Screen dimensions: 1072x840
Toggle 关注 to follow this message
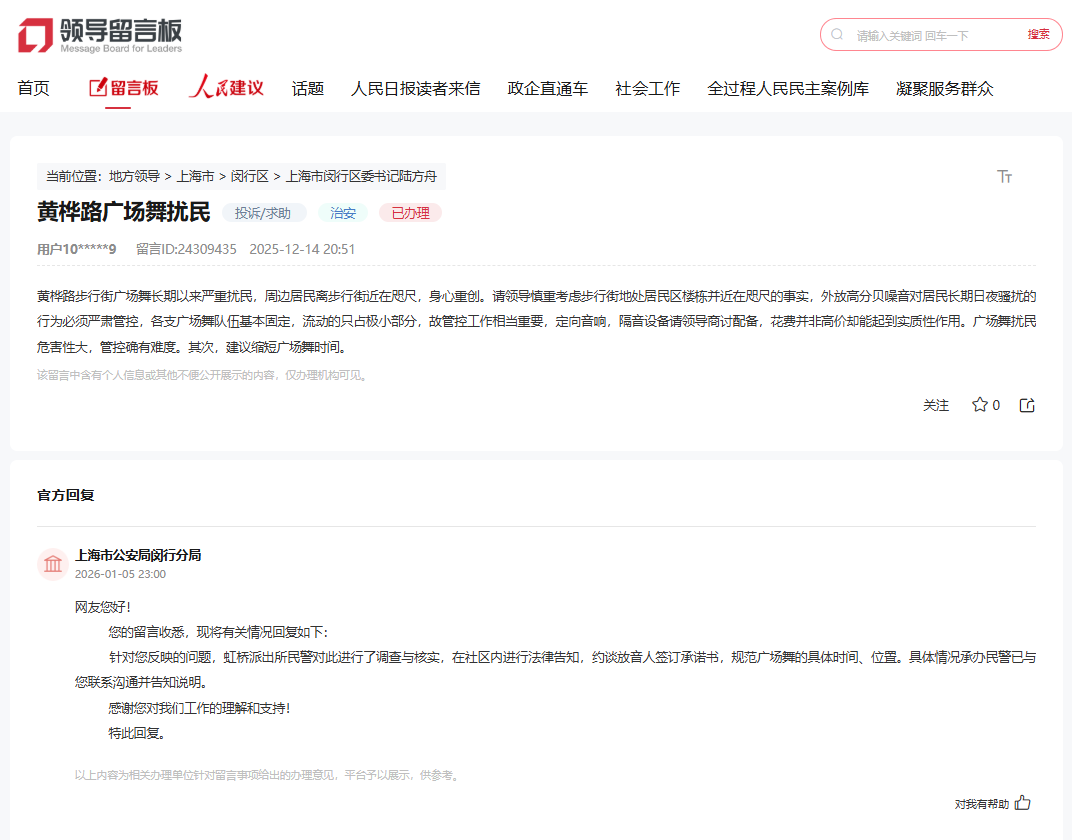click(936, 406)
